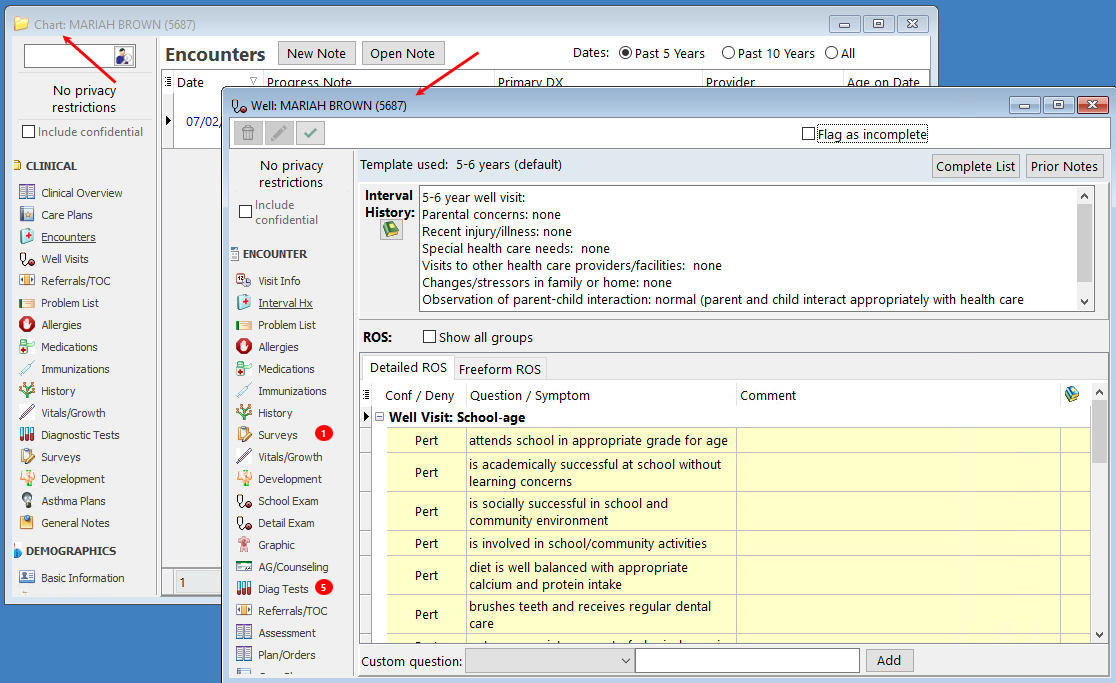
Task: Open the Custom question dropdown
Action: point(625,661)
